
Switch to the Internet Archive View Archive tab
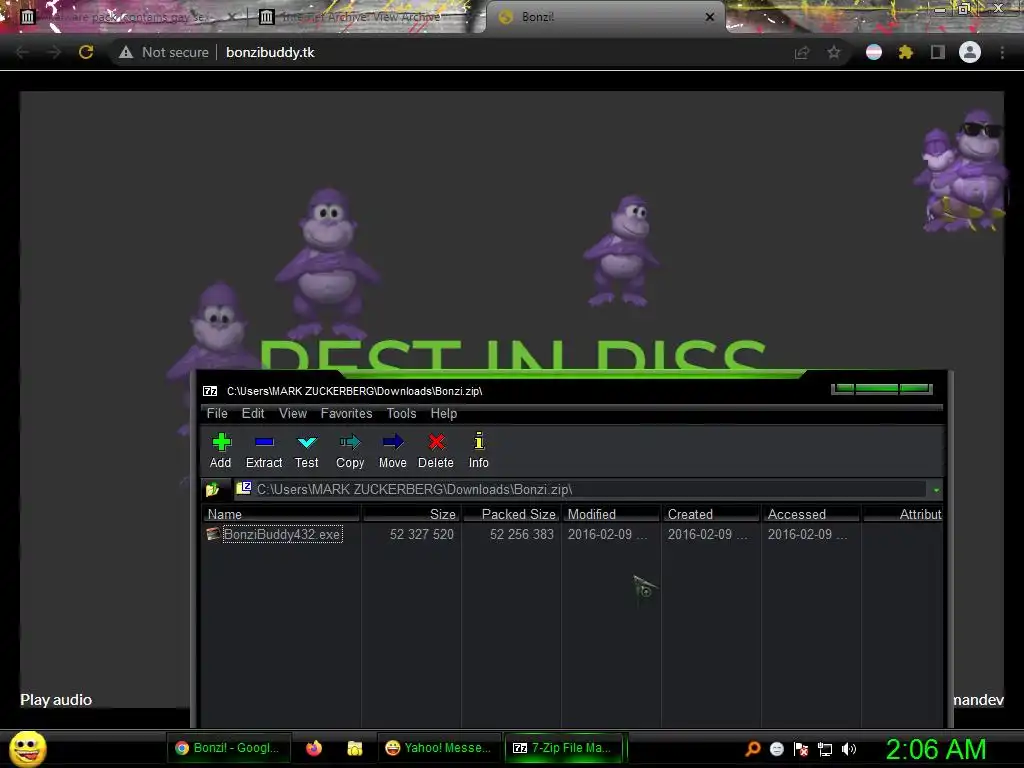tap(362, 17)
